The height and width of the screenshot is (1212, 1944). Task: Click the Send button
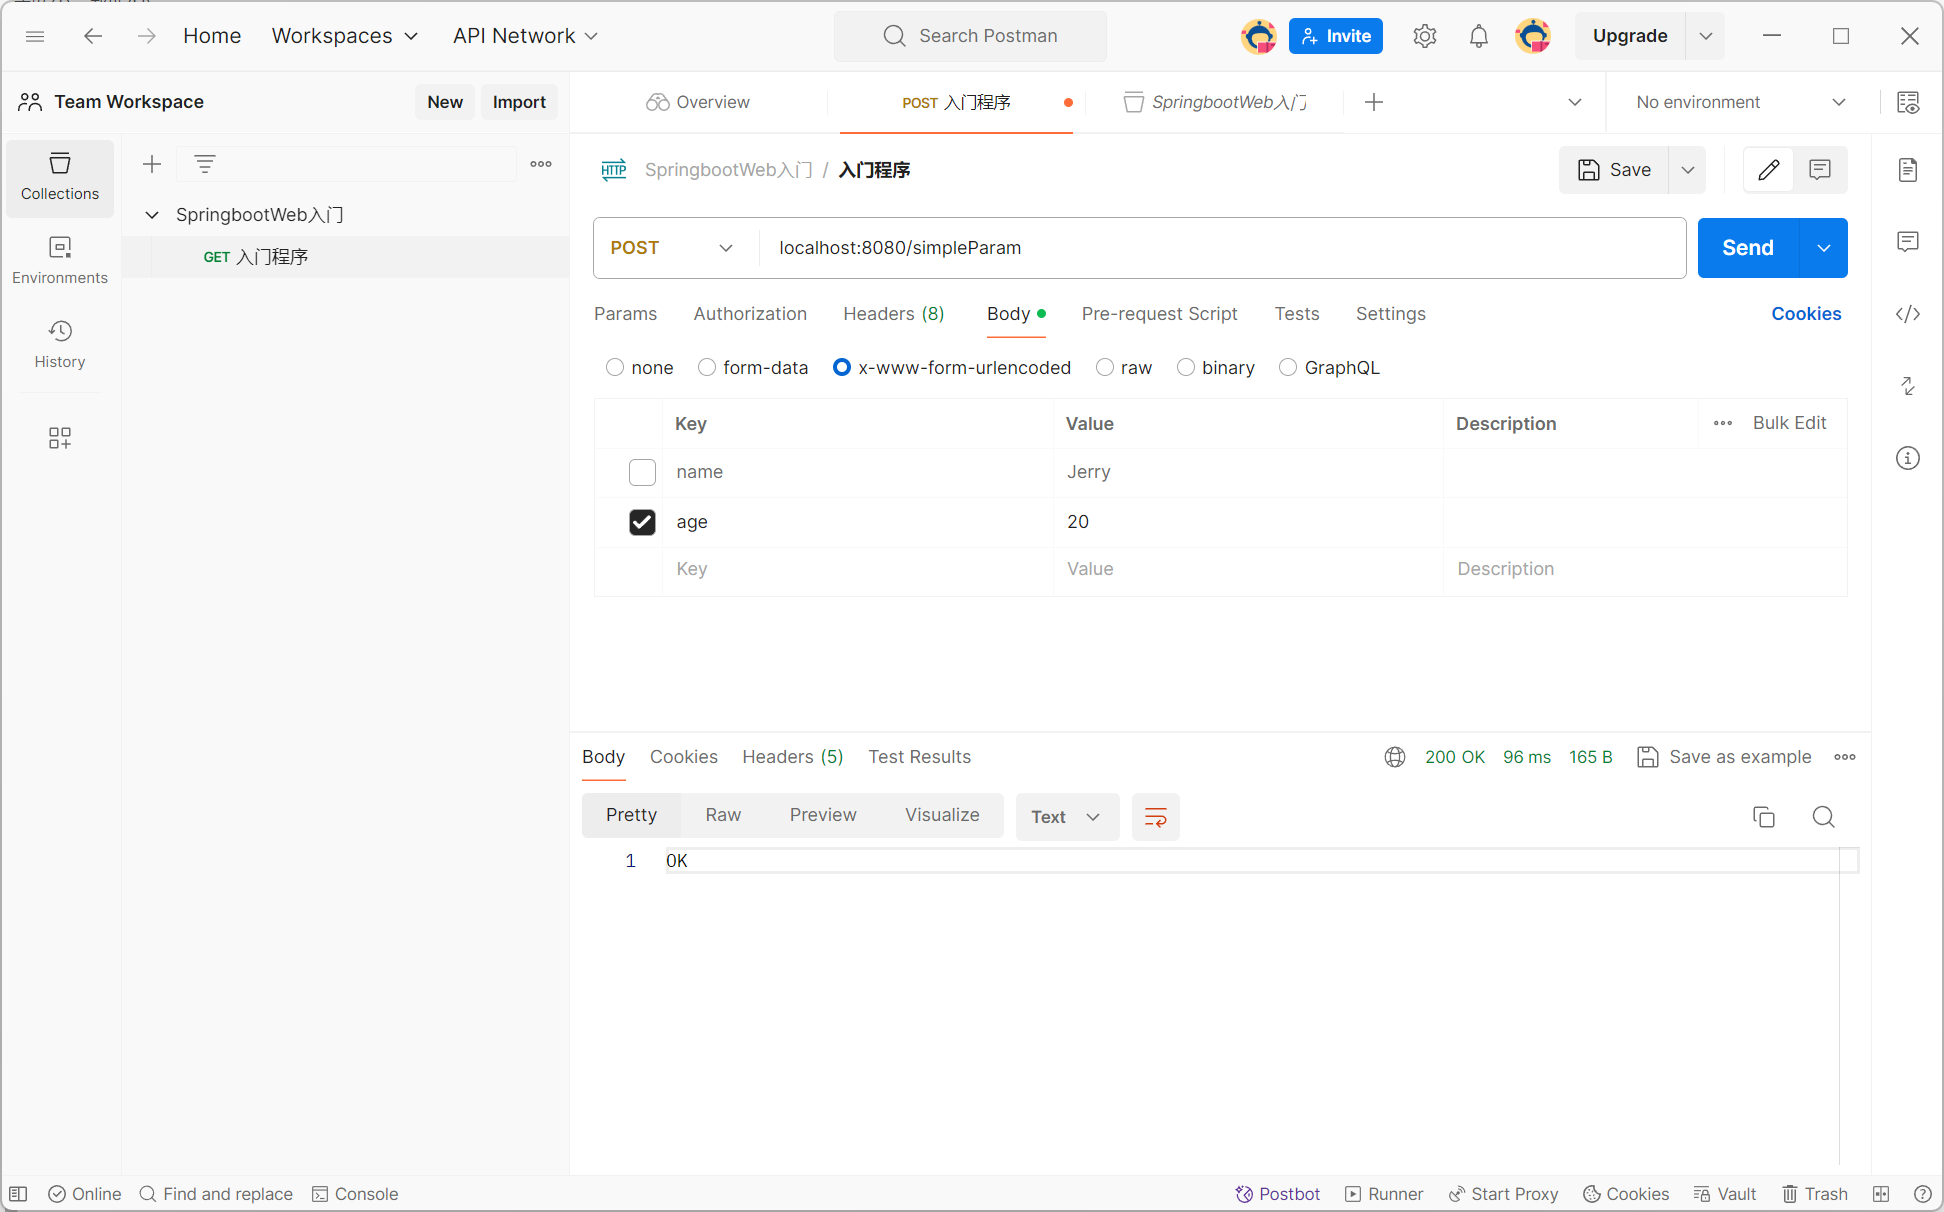pos(1748,248)
